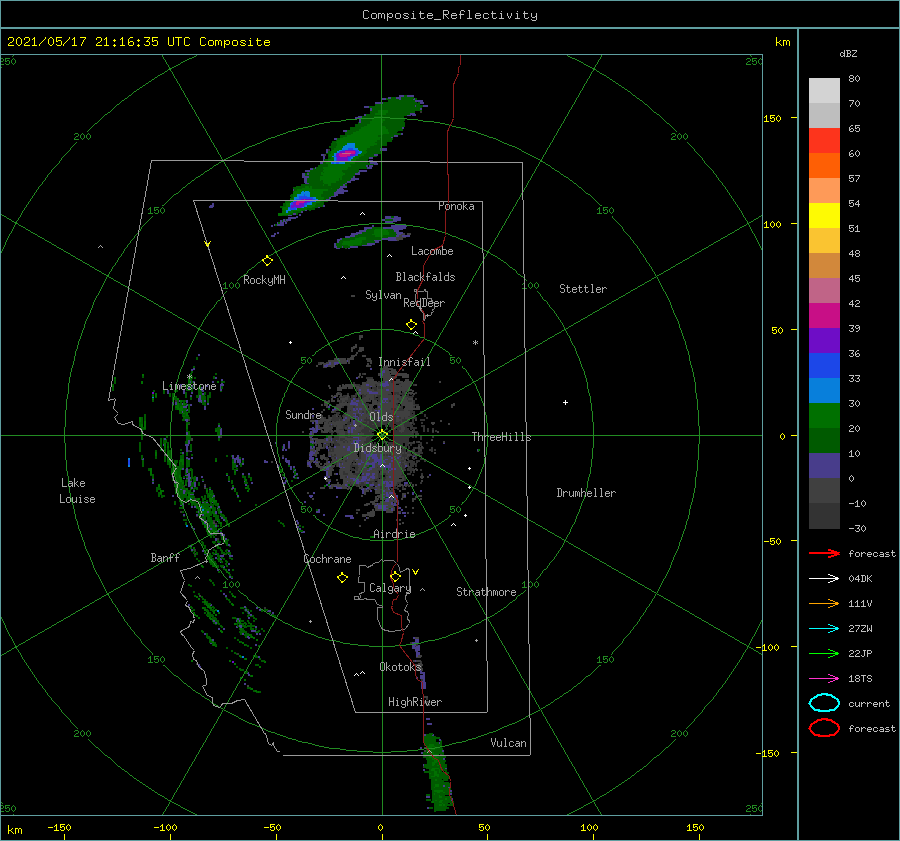Click the 33 dBZ blue color swatch

pyautogui.click(x=824, y=366)
